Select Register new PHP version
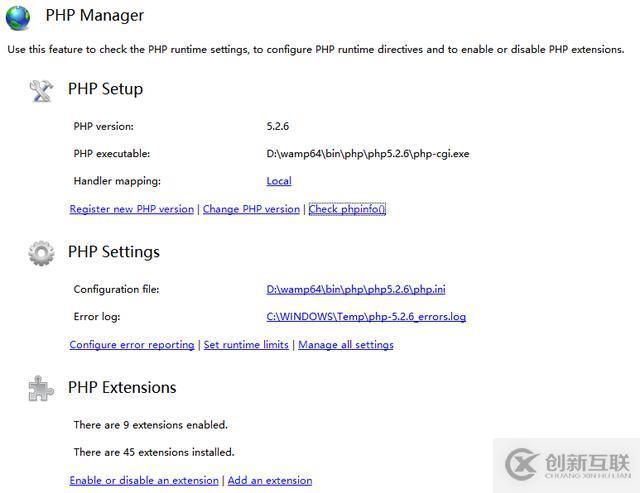The width and height of the screenshot is (640, 493). (132, 209)
